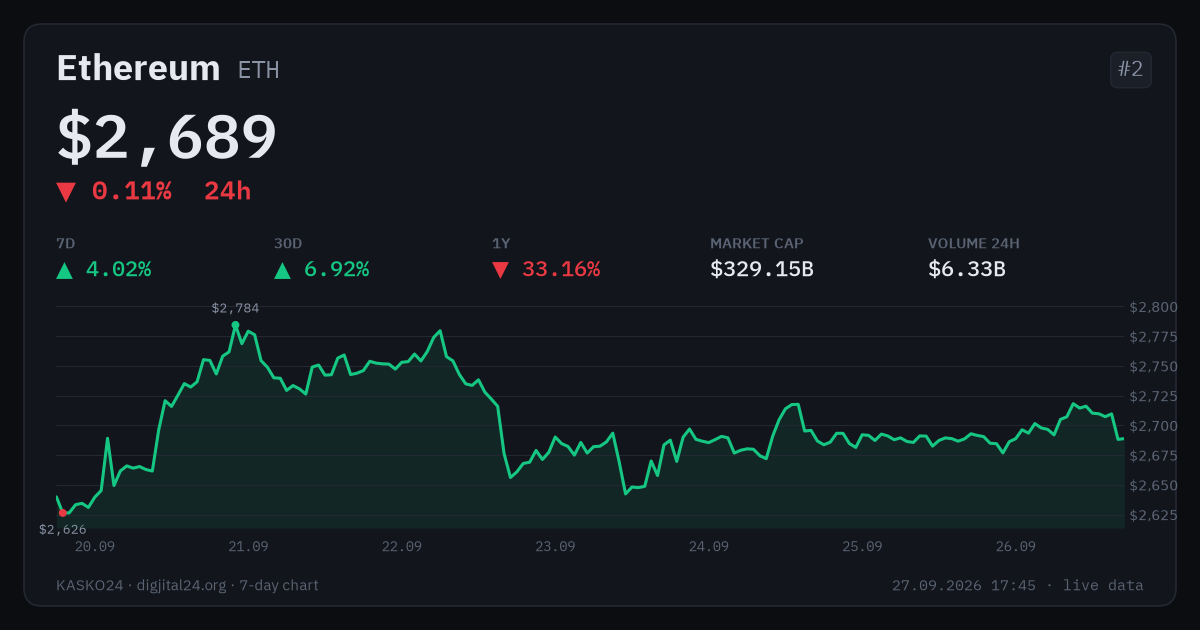The image size is (1200, 630).
Task: Click the $329.15B market cap value
Action: point(762,269)
